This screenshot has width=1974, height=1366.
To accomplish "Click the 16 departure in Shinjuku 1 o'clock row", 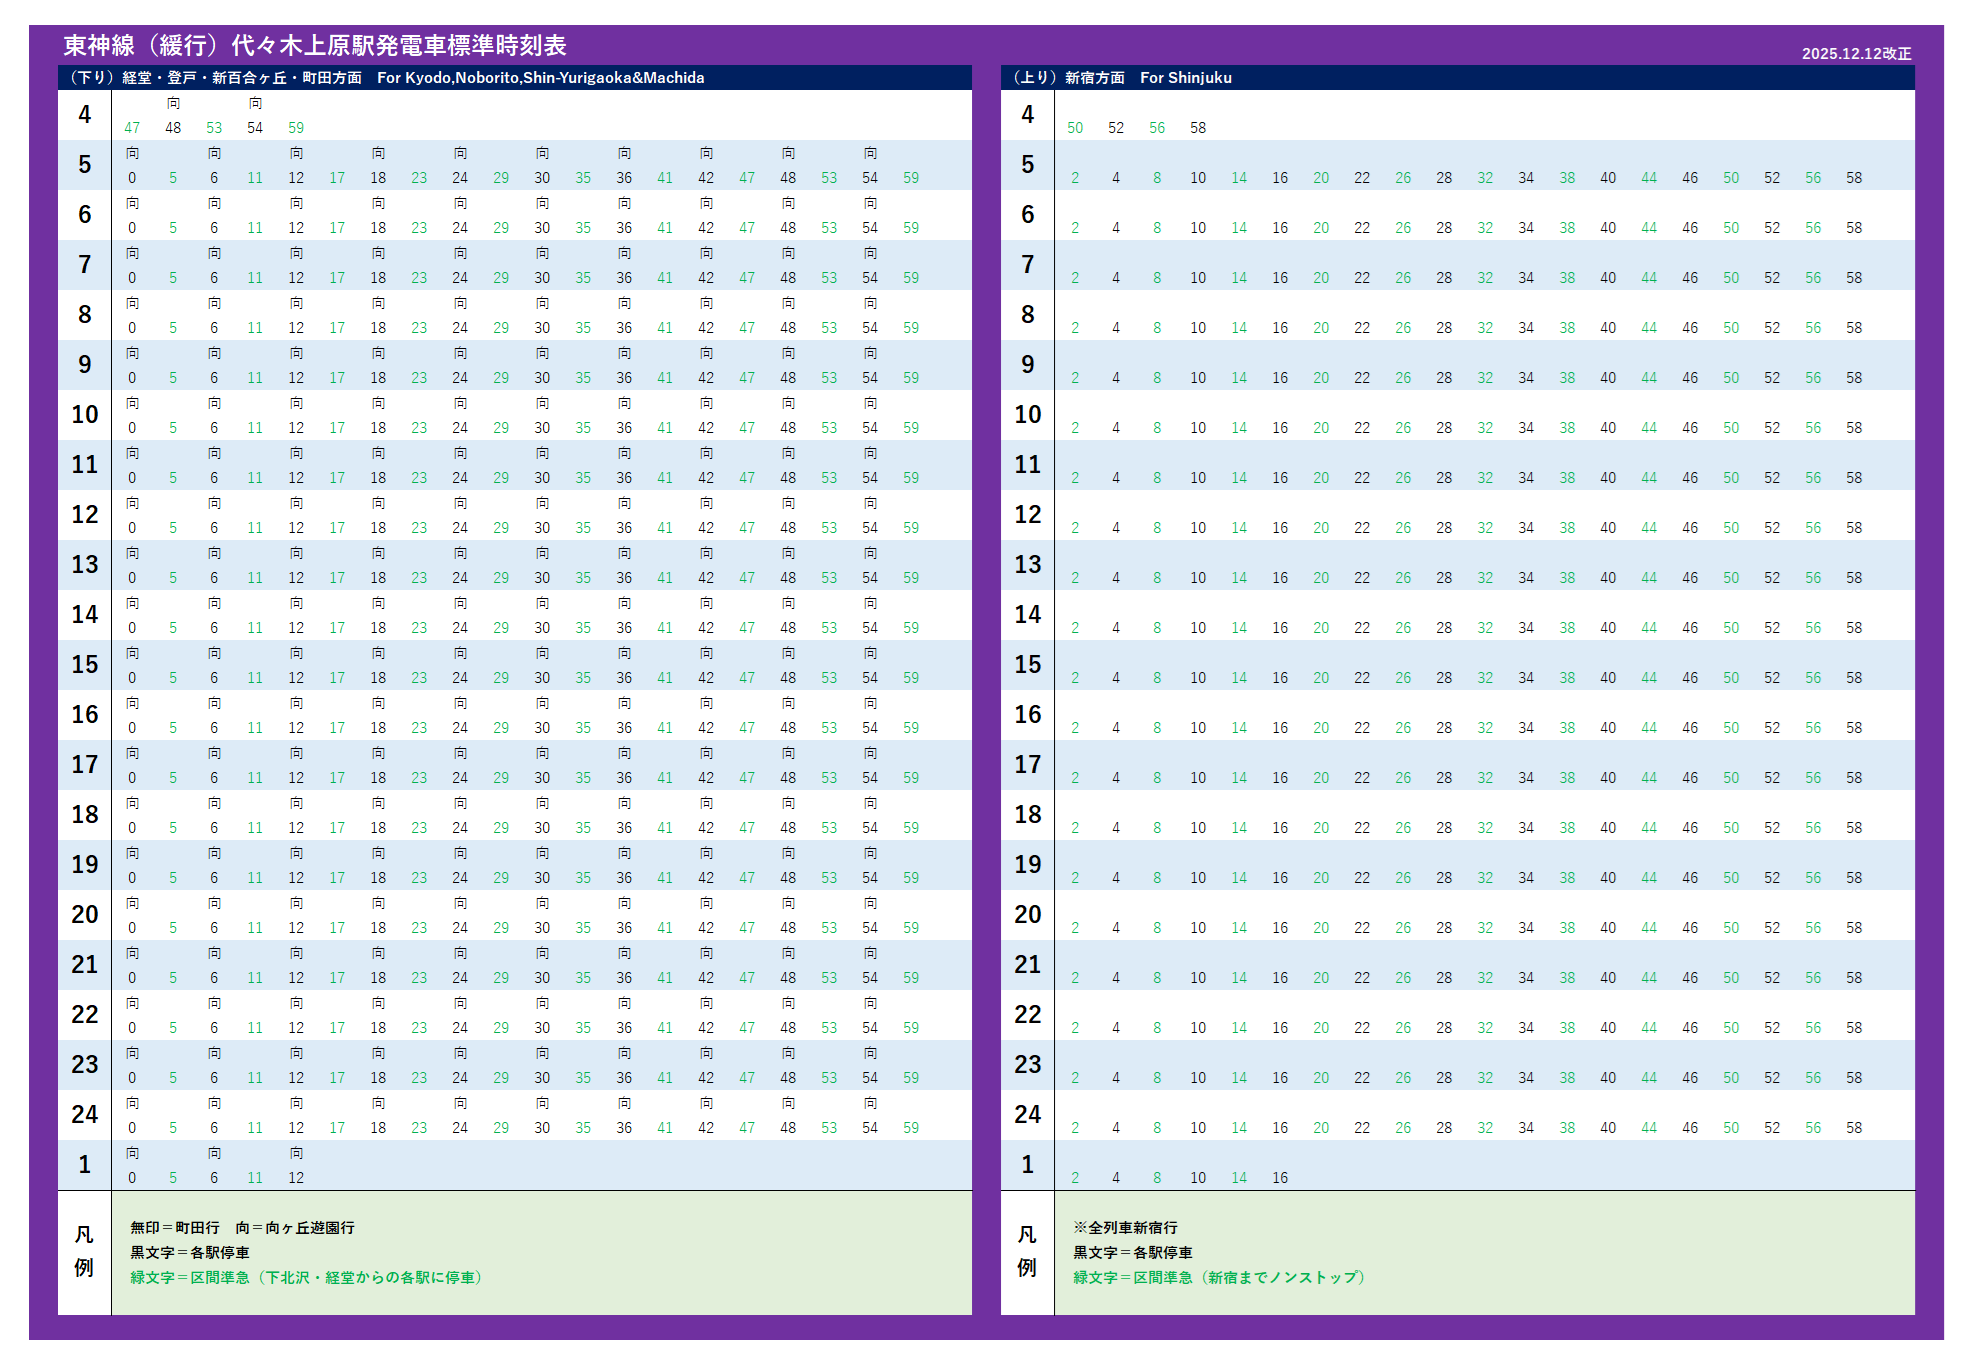I will [1280, 1178].
